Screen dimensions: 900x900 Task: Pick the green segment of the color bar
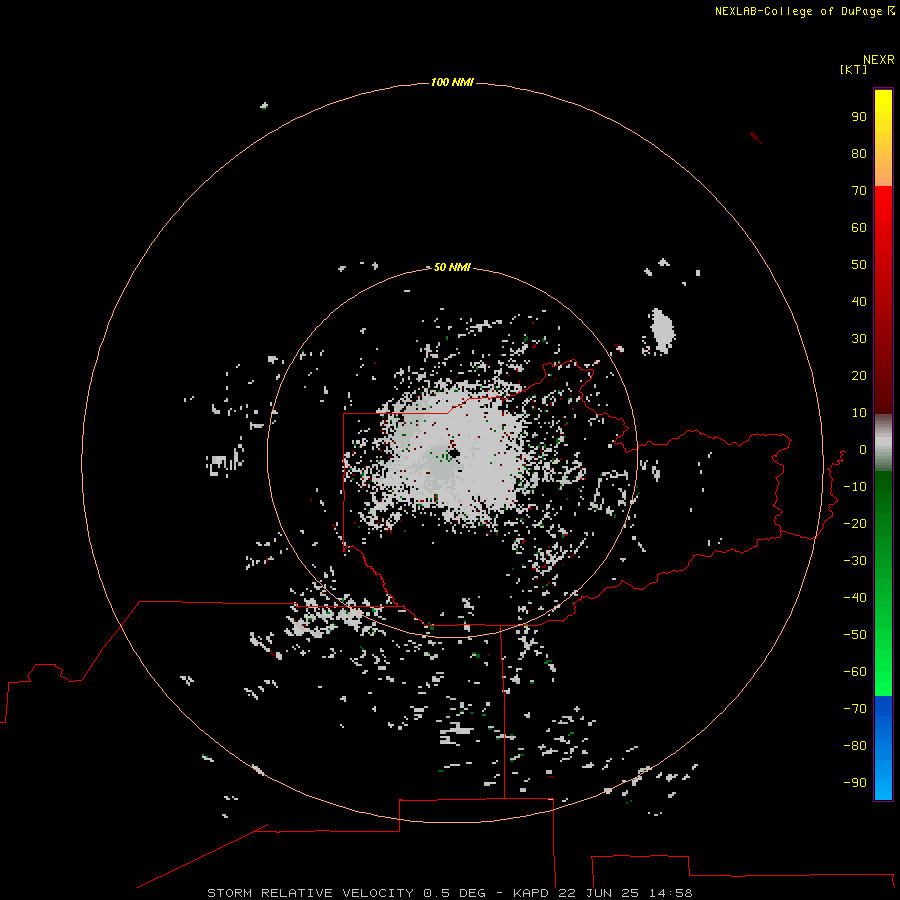(x=883, y=584)
